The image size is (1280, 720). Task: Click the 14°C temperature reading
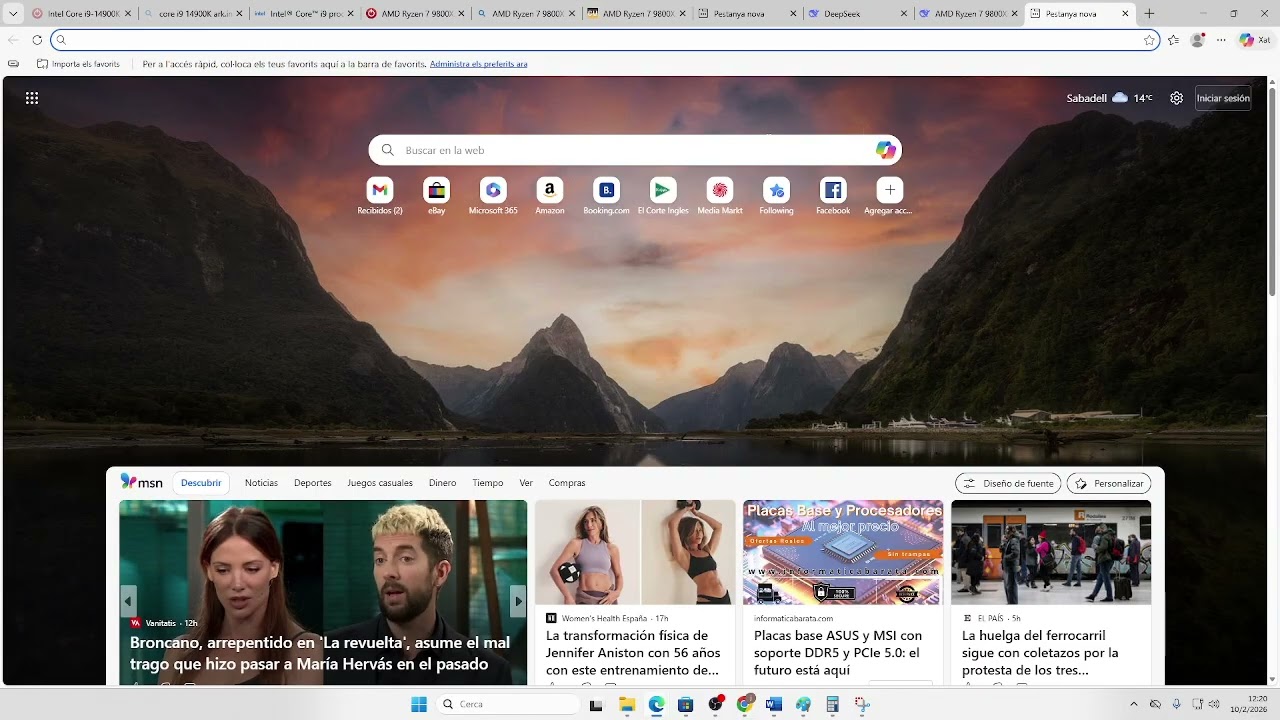[x=1143, y=98]
